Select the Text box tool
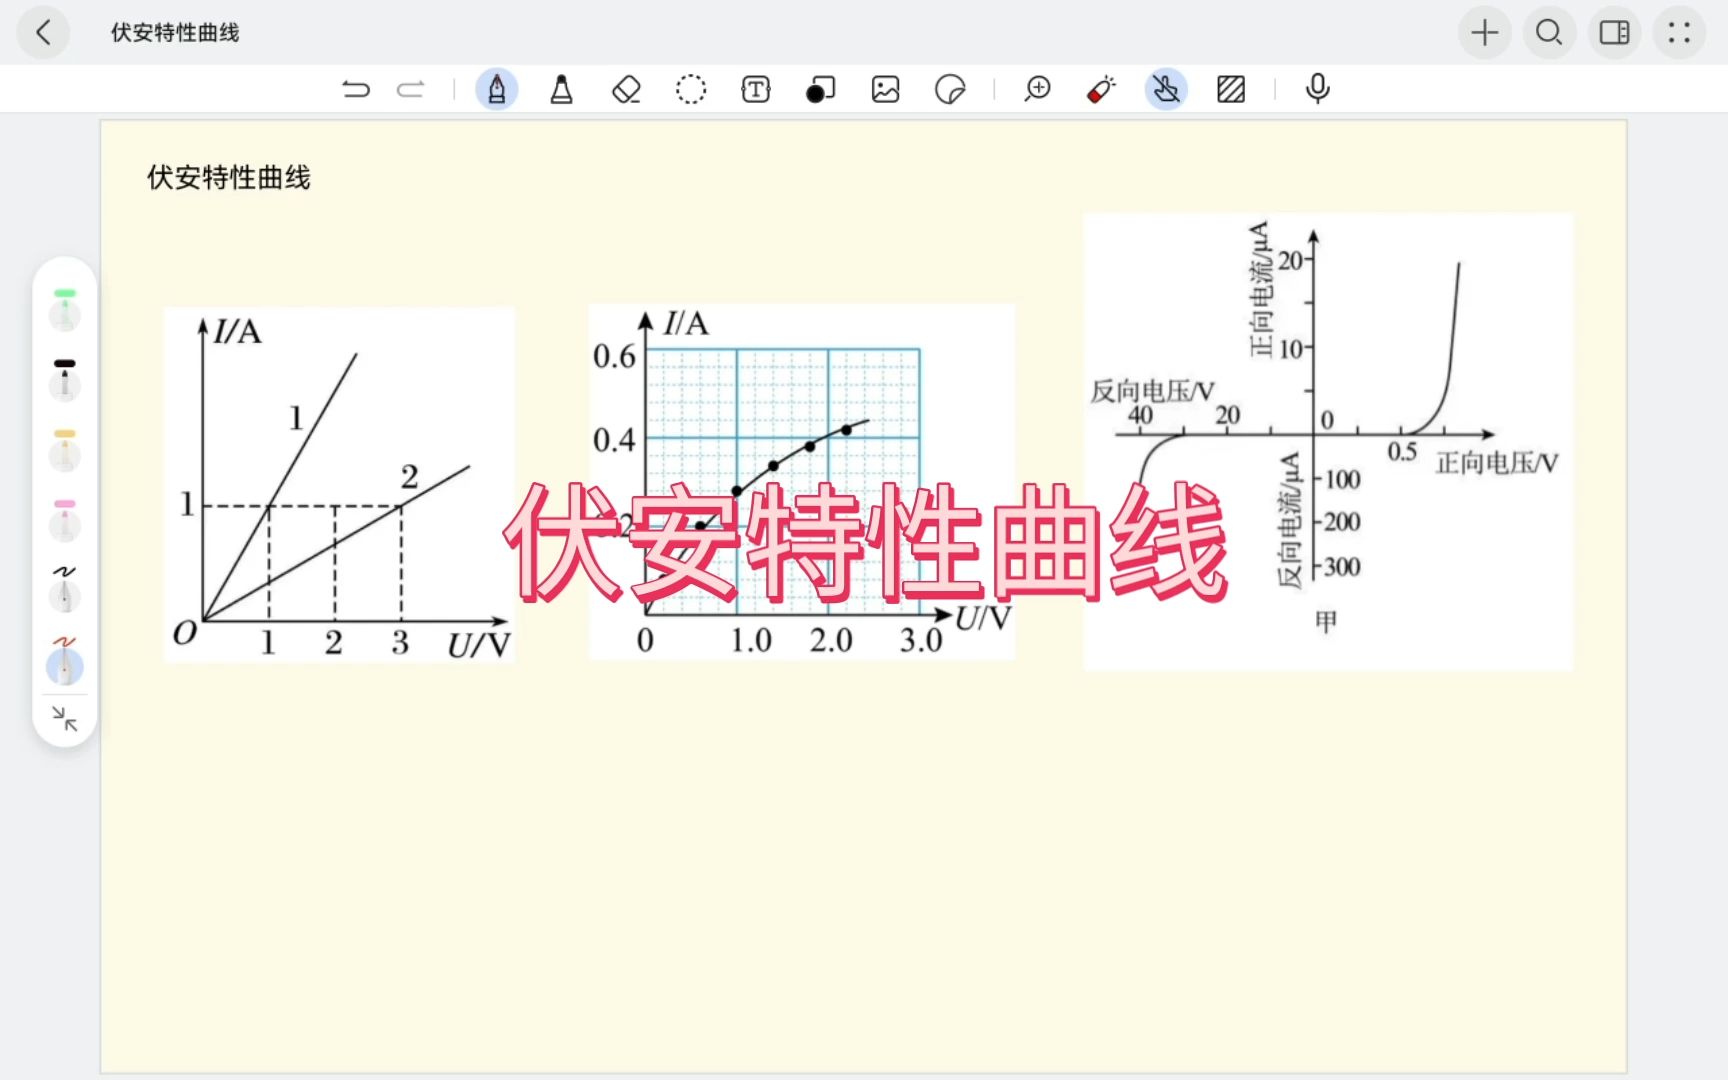The width and height of the screenshot is (1728, 1080). tap(756, 90)
